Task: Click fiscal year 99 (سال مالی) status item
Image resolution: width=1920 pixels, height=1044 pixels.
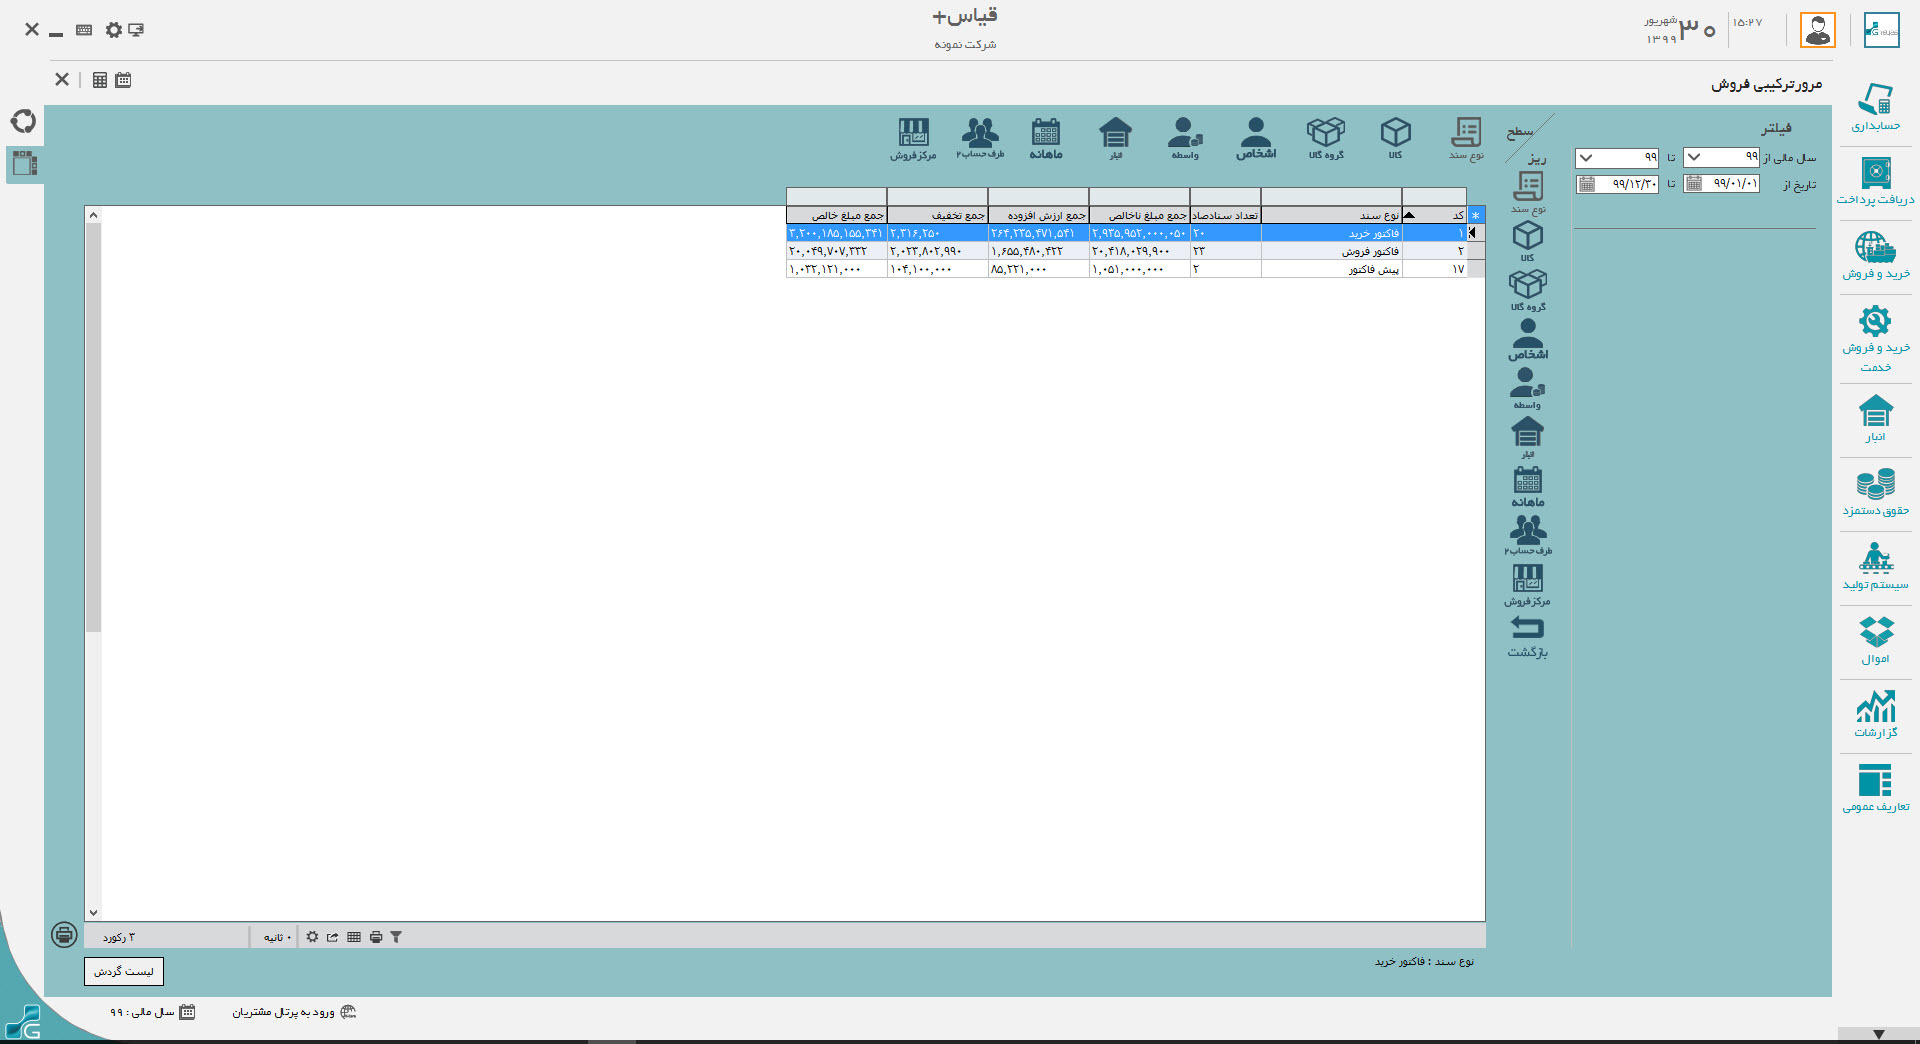Action: 152,1012
